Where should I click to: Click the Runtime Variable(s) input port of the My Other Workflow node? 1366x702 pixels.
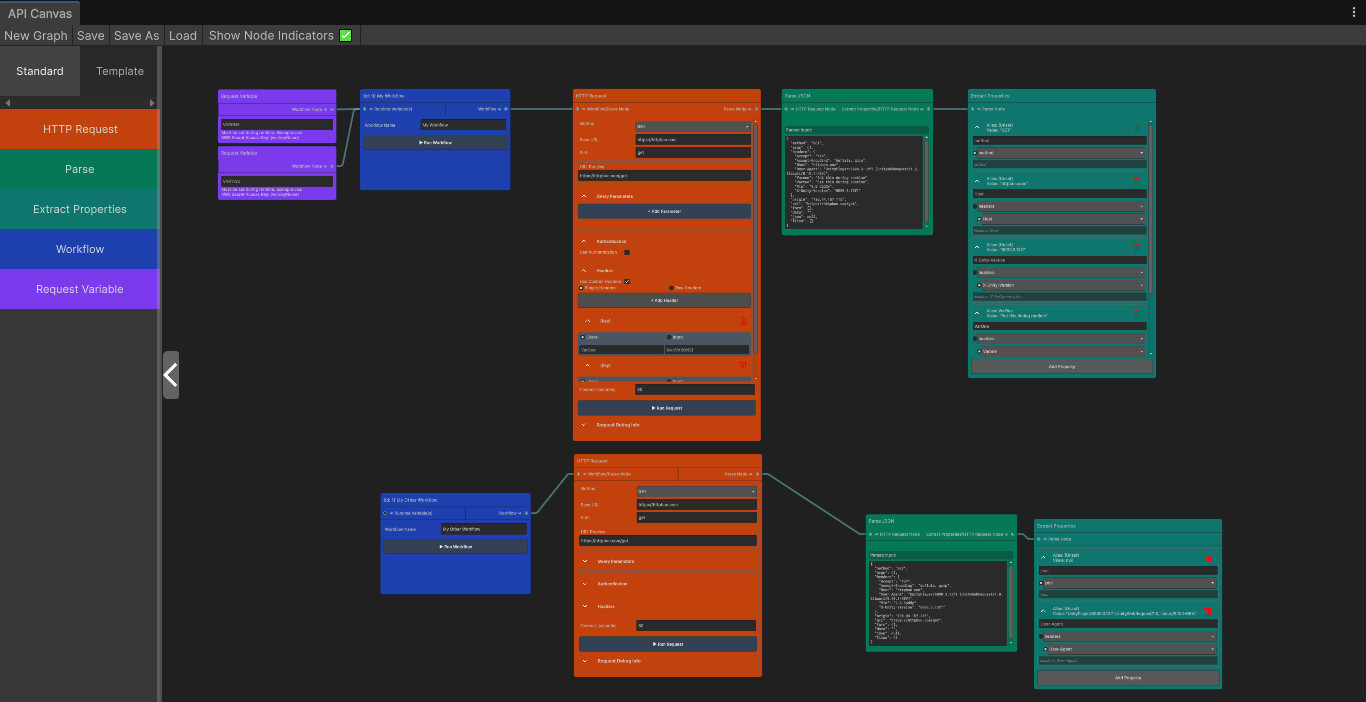(x=385, y=513)
